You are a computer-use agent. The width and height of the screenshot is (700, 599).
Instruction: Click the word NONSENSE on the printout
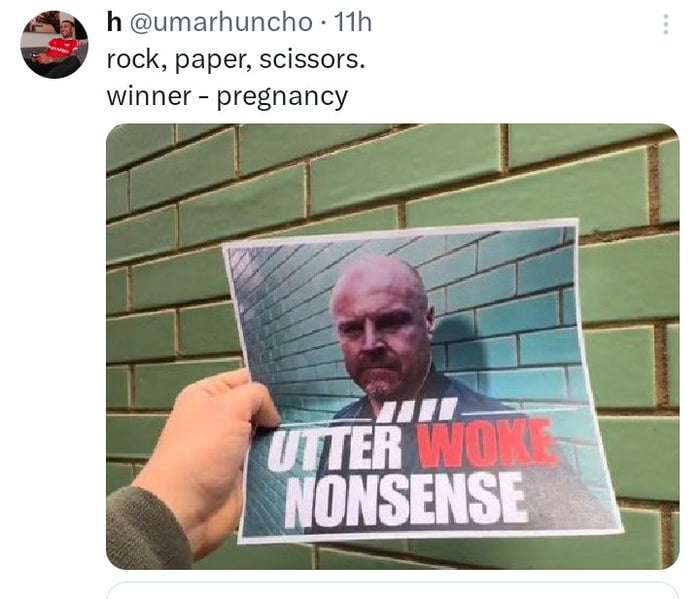click(407, 499)
